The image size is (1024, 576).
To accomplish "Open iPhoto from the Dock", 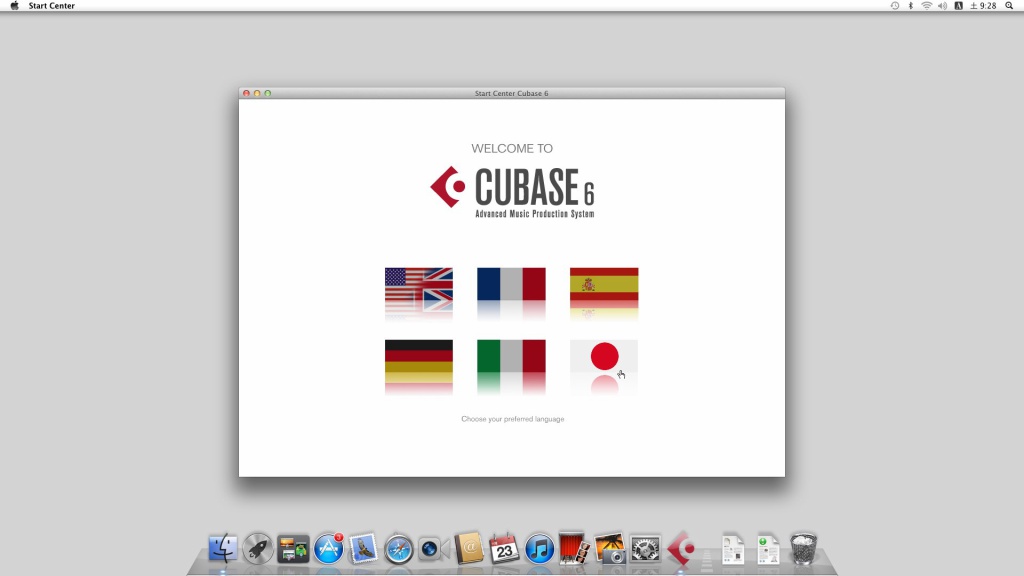I will (610, 549).
